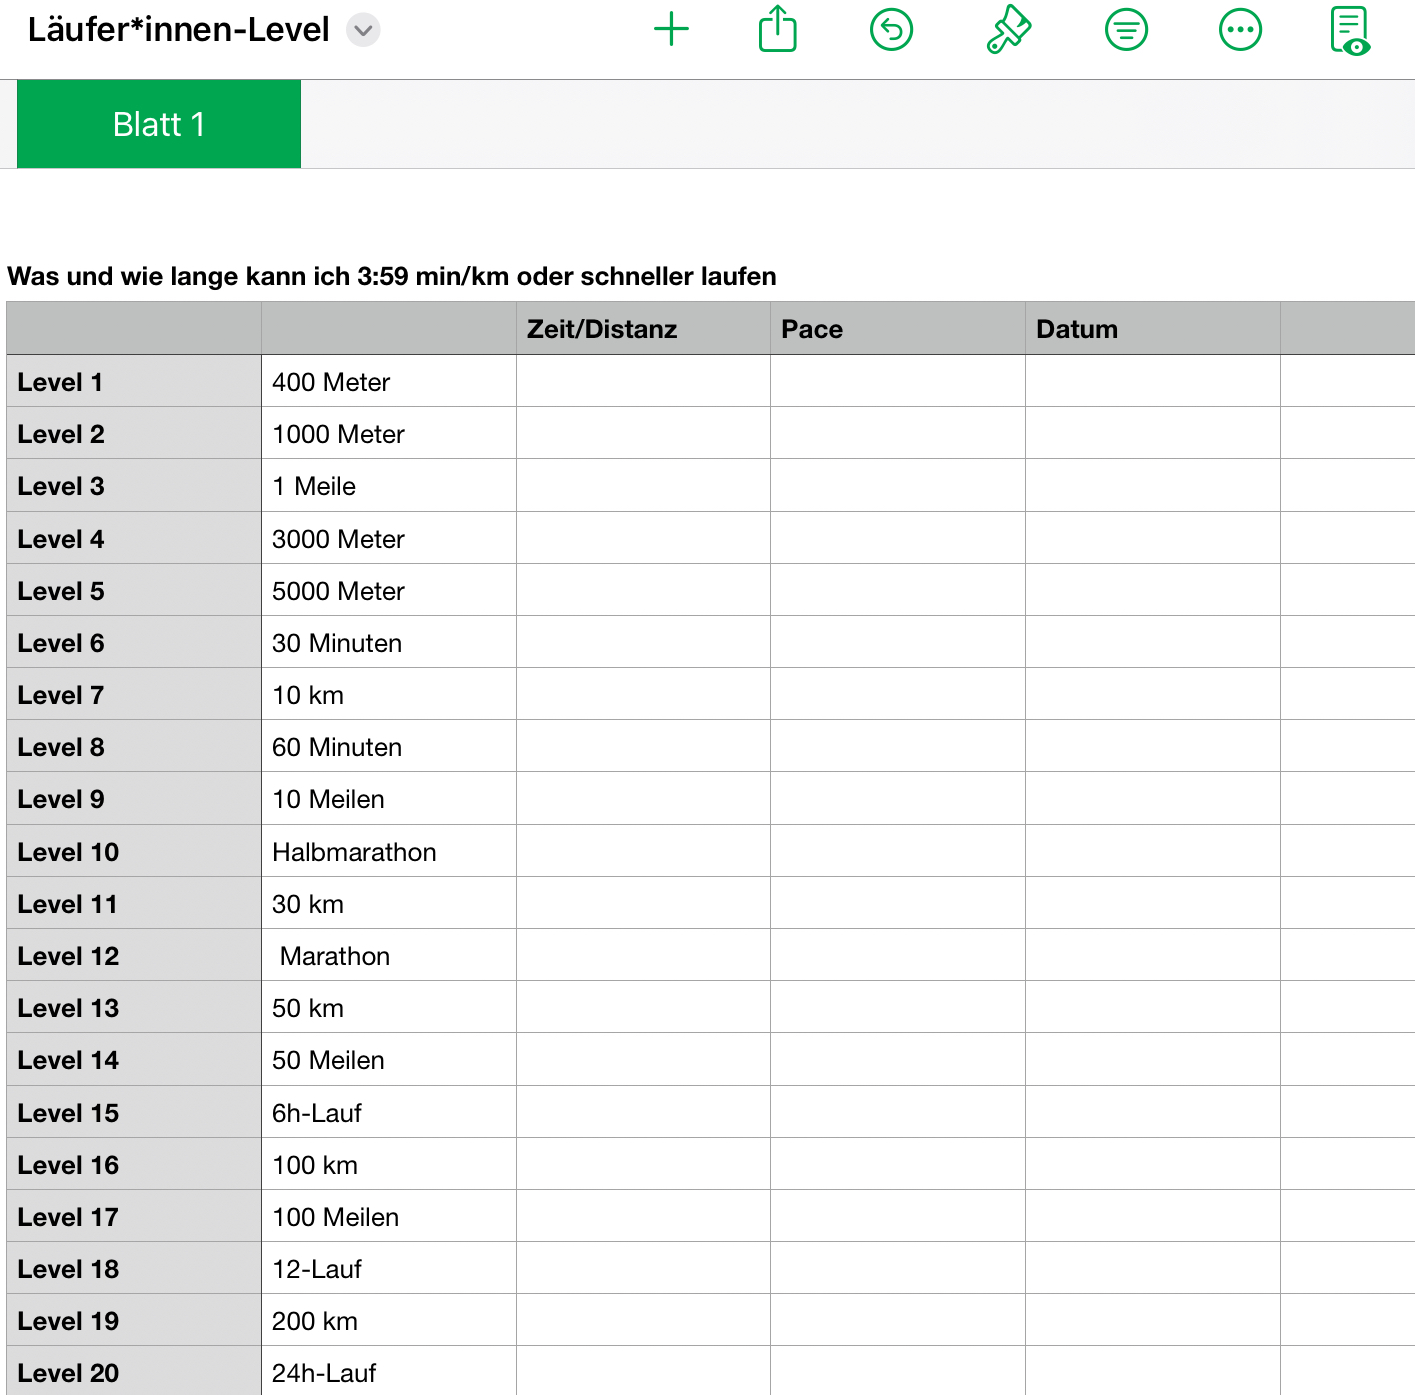
Task: Select the Level 3 row header
Action: [134, 485]
